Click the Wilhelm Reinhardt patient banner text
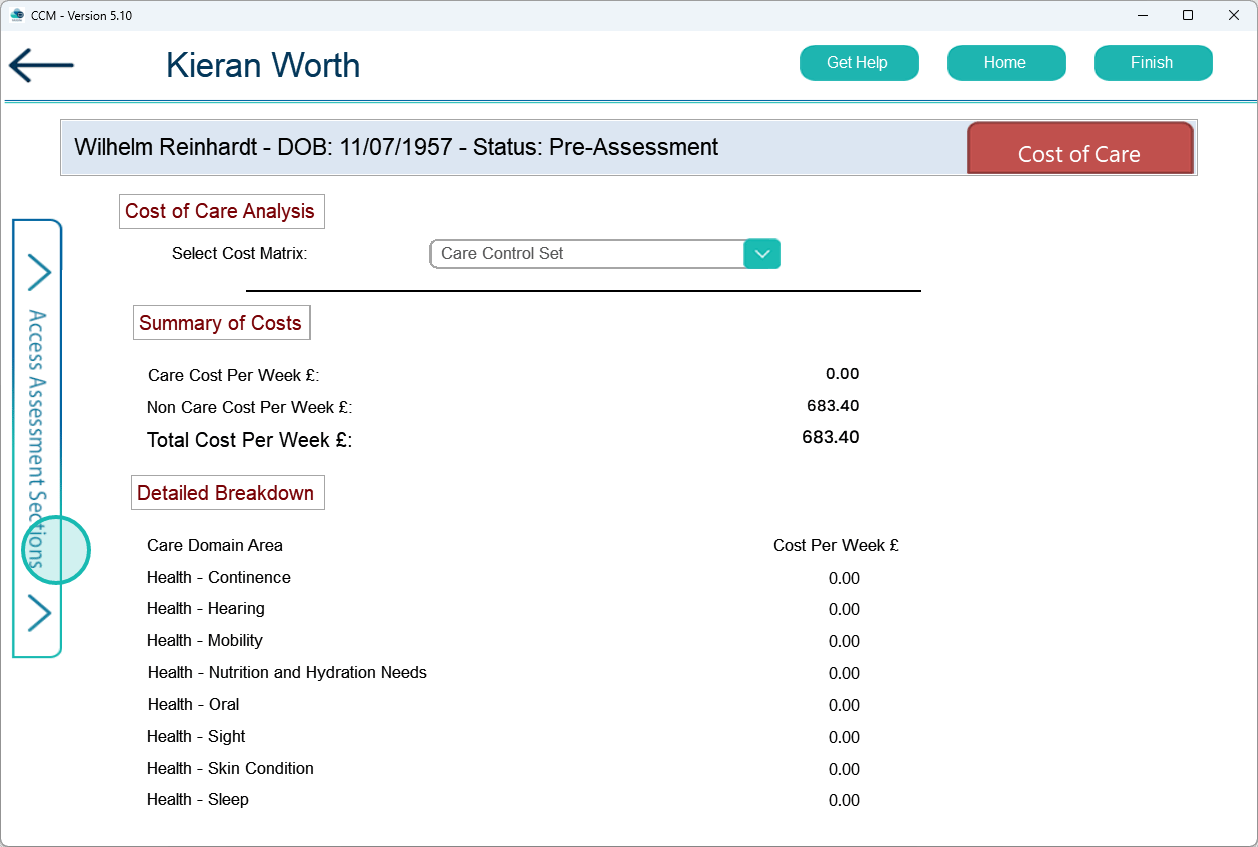Image resolution: width=1258 pixels, height=847 pixels. tap(396, 148)
